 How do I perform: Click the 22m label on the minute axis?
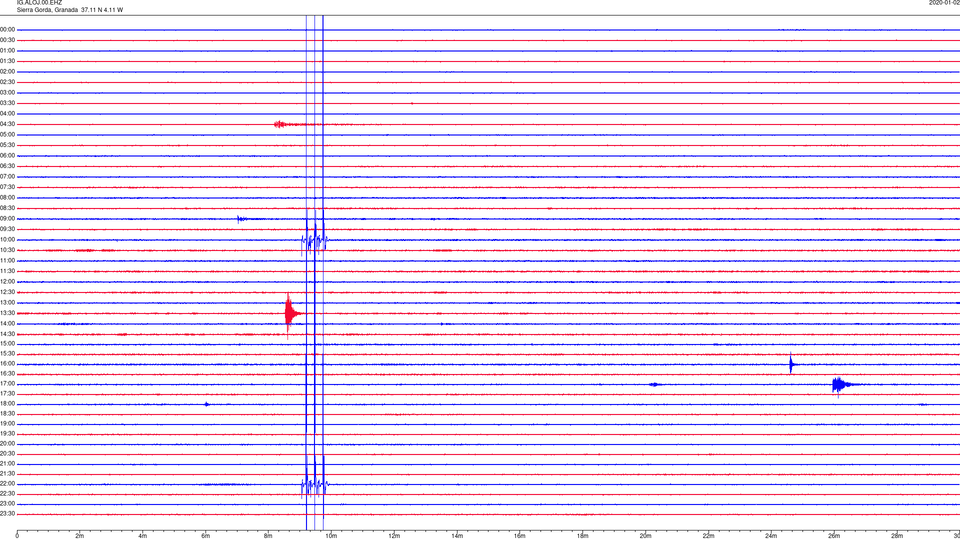[708, 536]
